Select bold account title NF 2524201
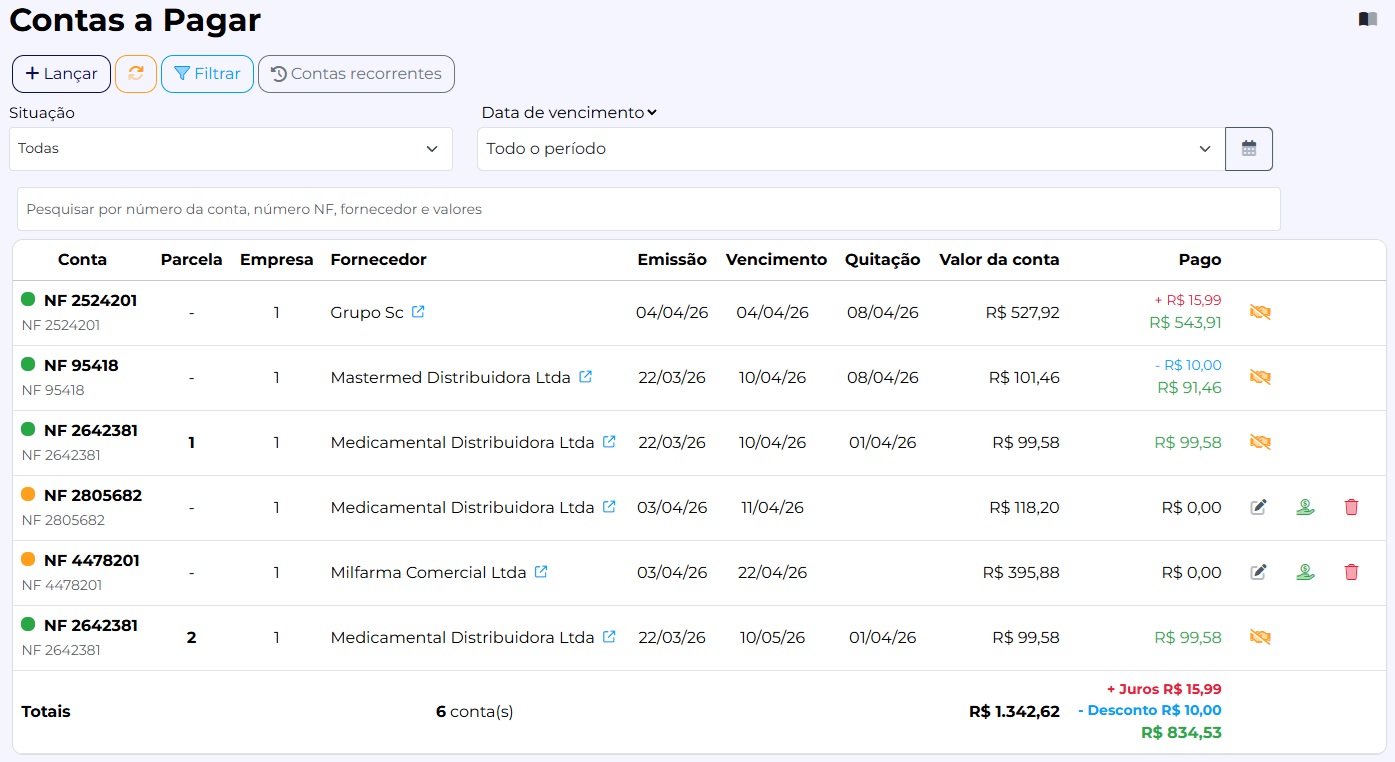 (x=91, y=300)
